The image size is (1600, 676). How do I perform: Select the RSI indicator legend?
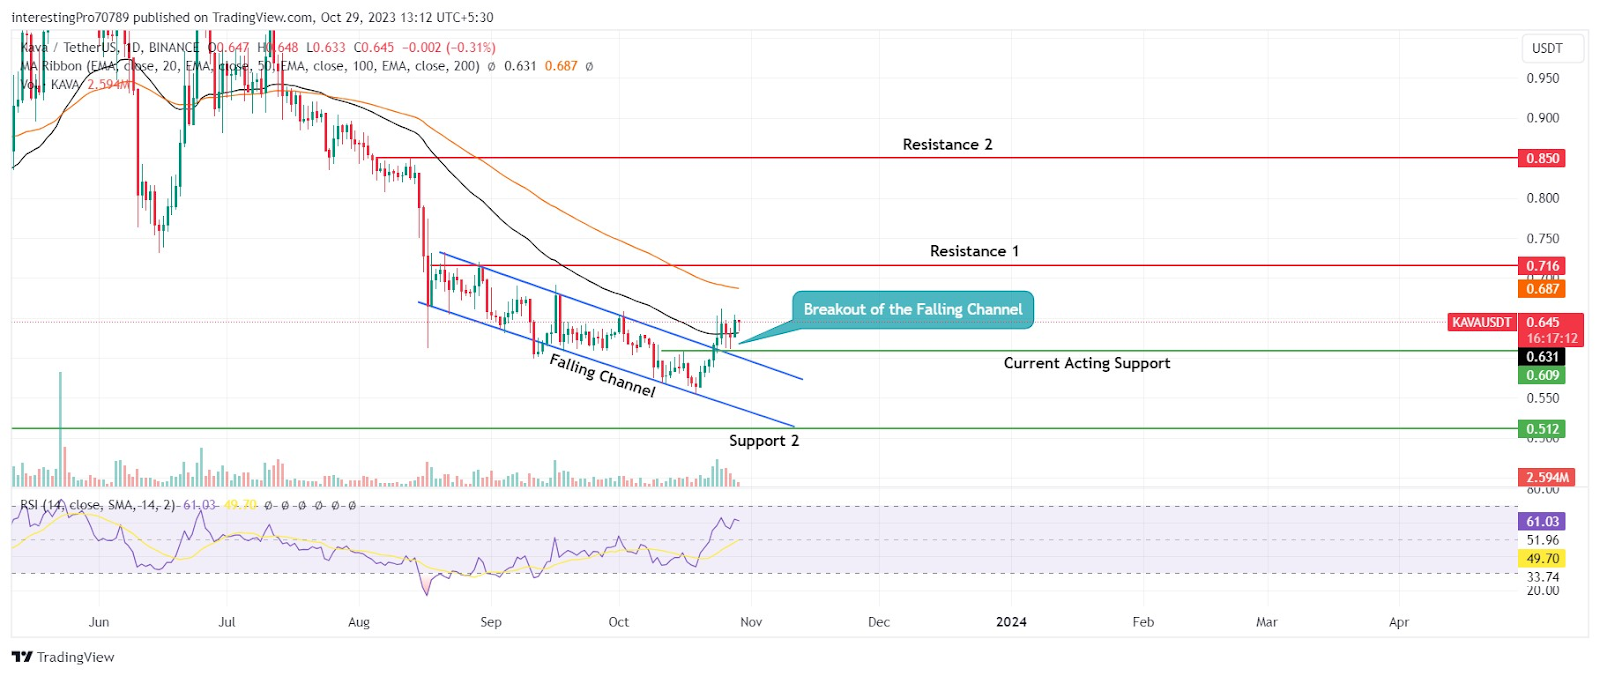coord(188,505)
